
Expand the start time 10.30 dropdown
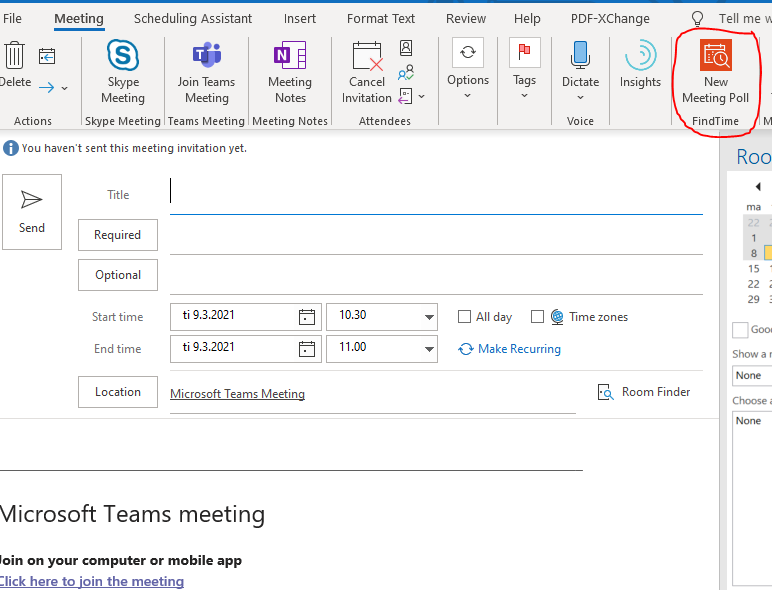coord(429,317)
